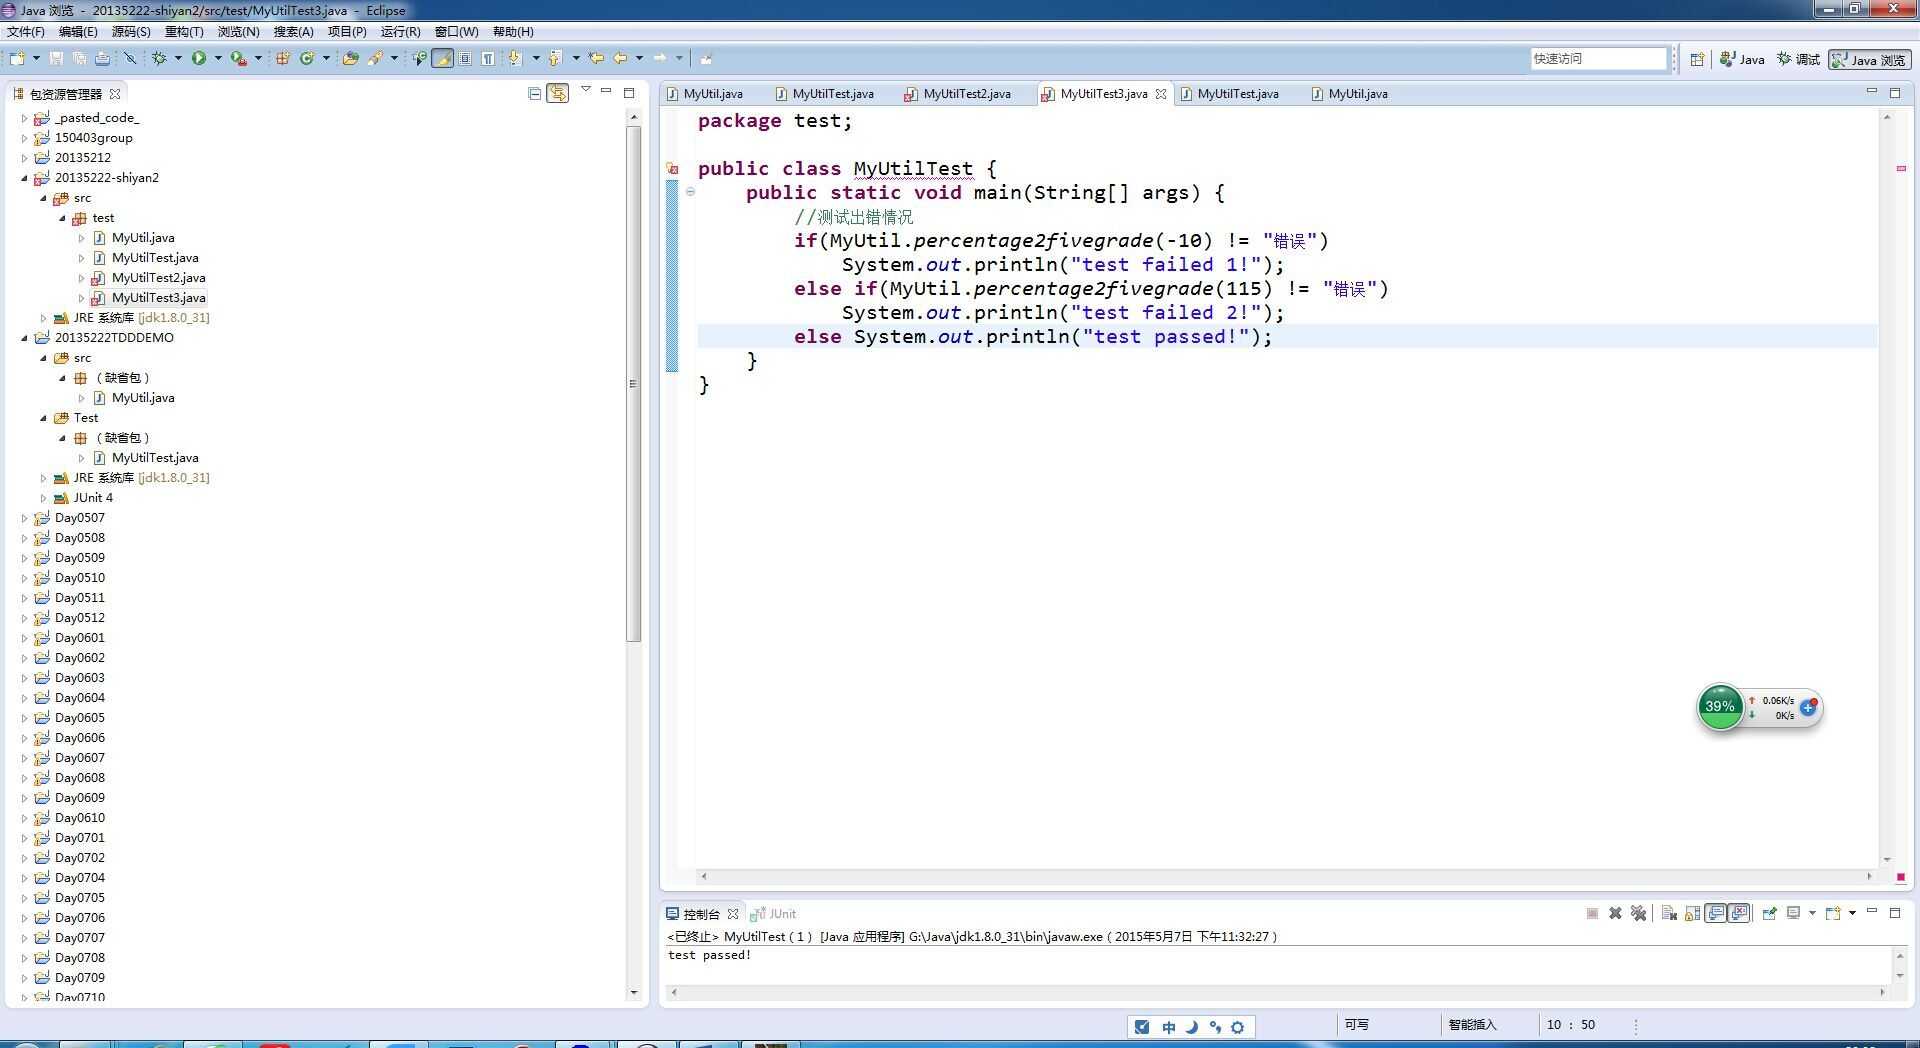Click the New Java Package icon
The image size is (1920, 1048).
(x=283, y=58)
